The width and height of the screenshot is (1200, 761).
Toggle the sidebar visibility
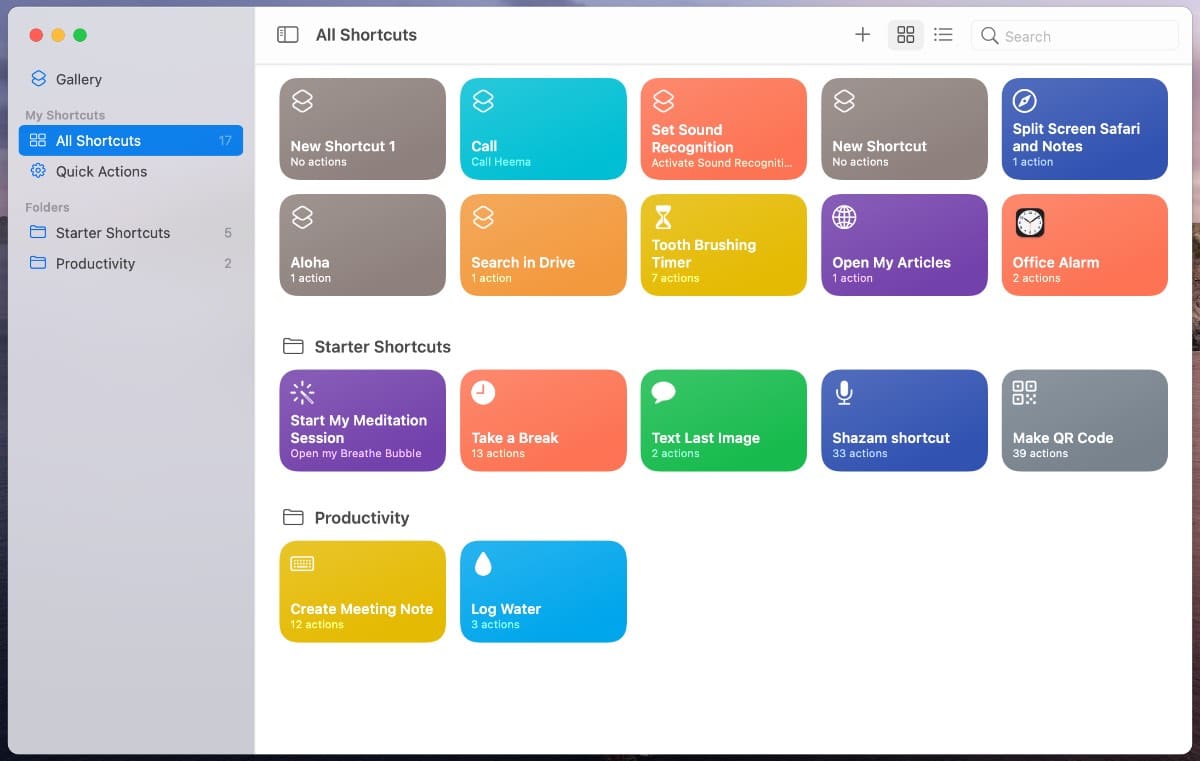(288, 35)
